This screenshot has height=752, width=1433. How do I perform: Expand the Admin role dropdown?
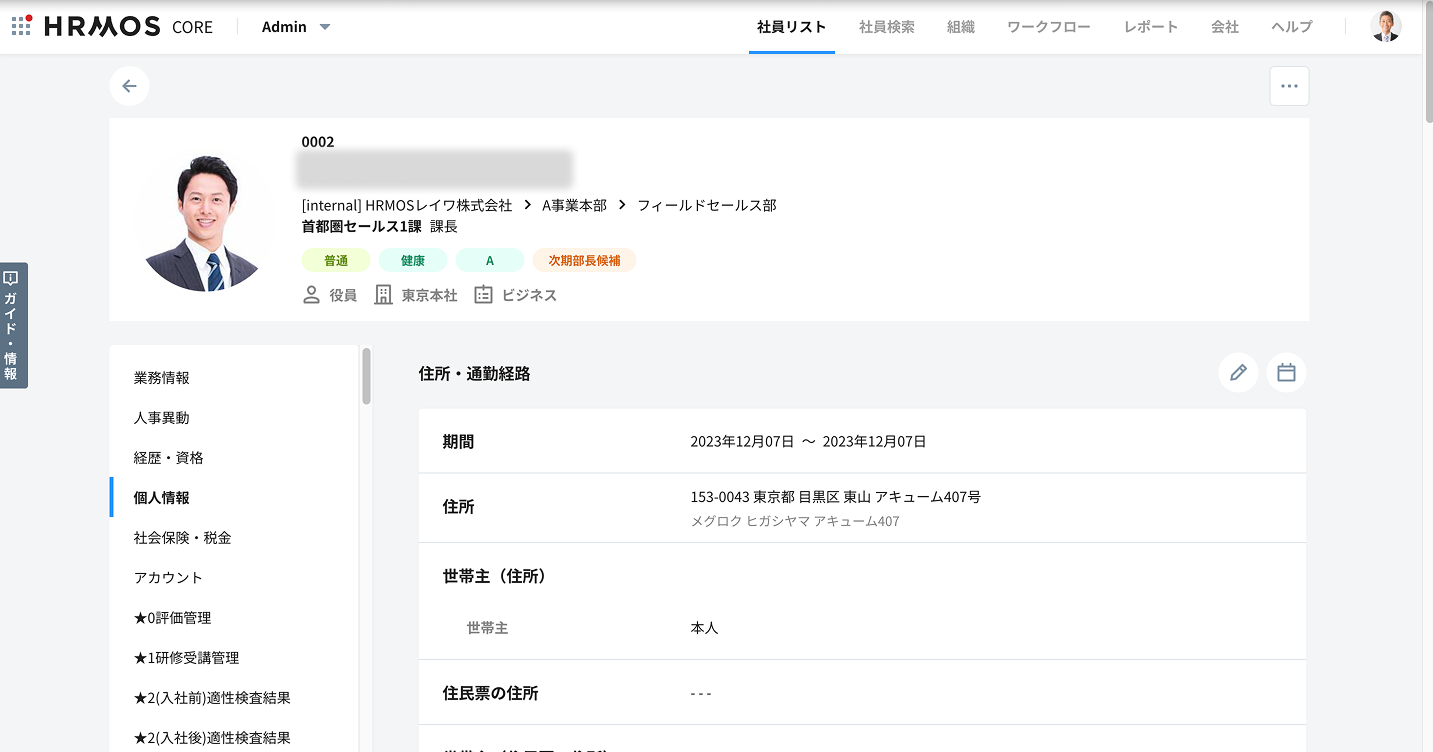pos(296,27)
